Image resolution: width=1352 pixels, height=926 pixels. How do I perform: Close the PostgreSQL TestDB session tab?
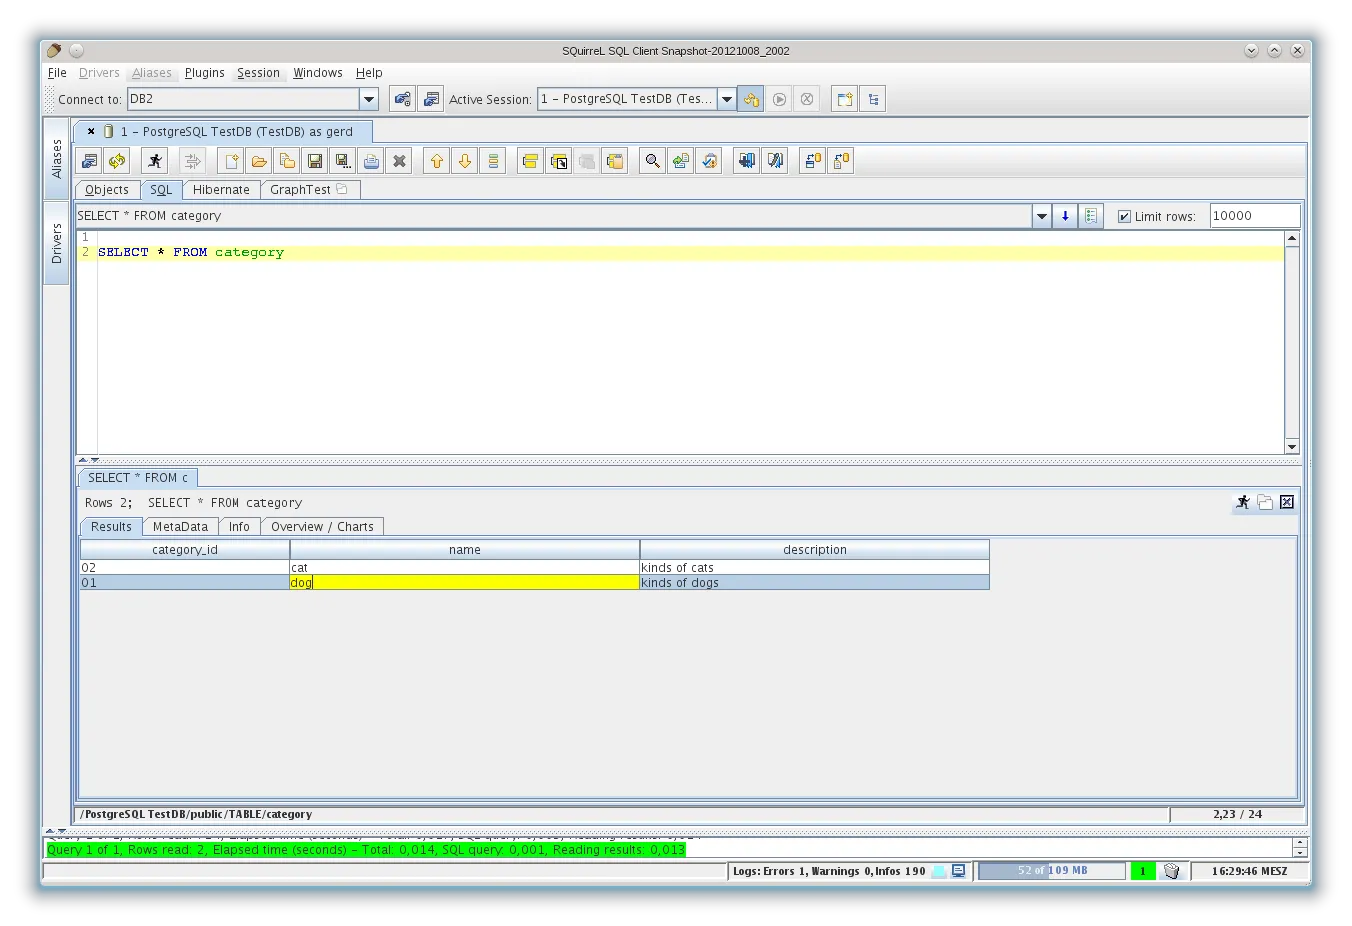pos(91,131)
